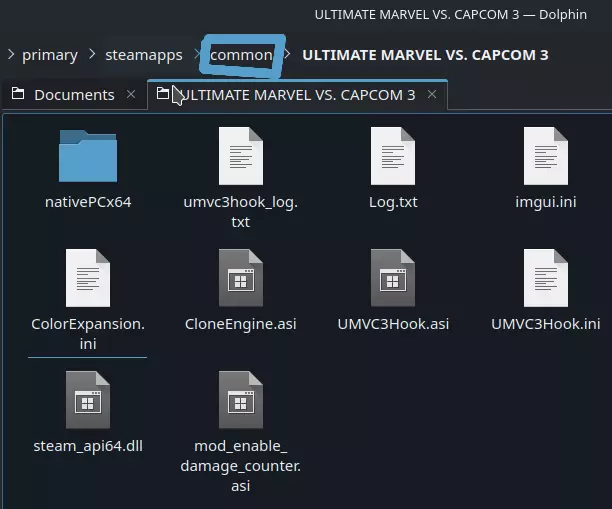Image resolution: width=612 pixels, height=509 pixels.
Task: Click the nativePCx64 name label
Action: [x=88, y=202]
